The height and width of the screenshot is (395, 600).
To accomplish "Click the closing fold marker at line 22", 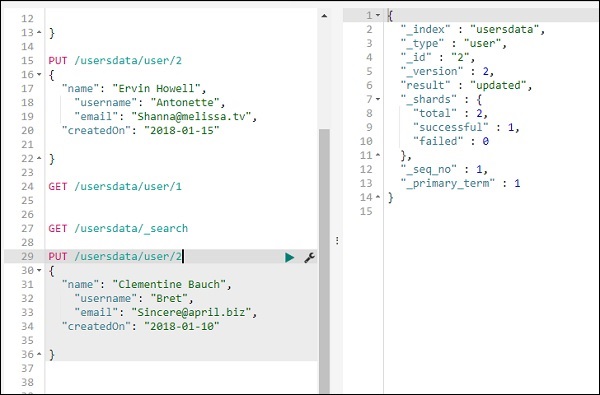I will 39,158.
